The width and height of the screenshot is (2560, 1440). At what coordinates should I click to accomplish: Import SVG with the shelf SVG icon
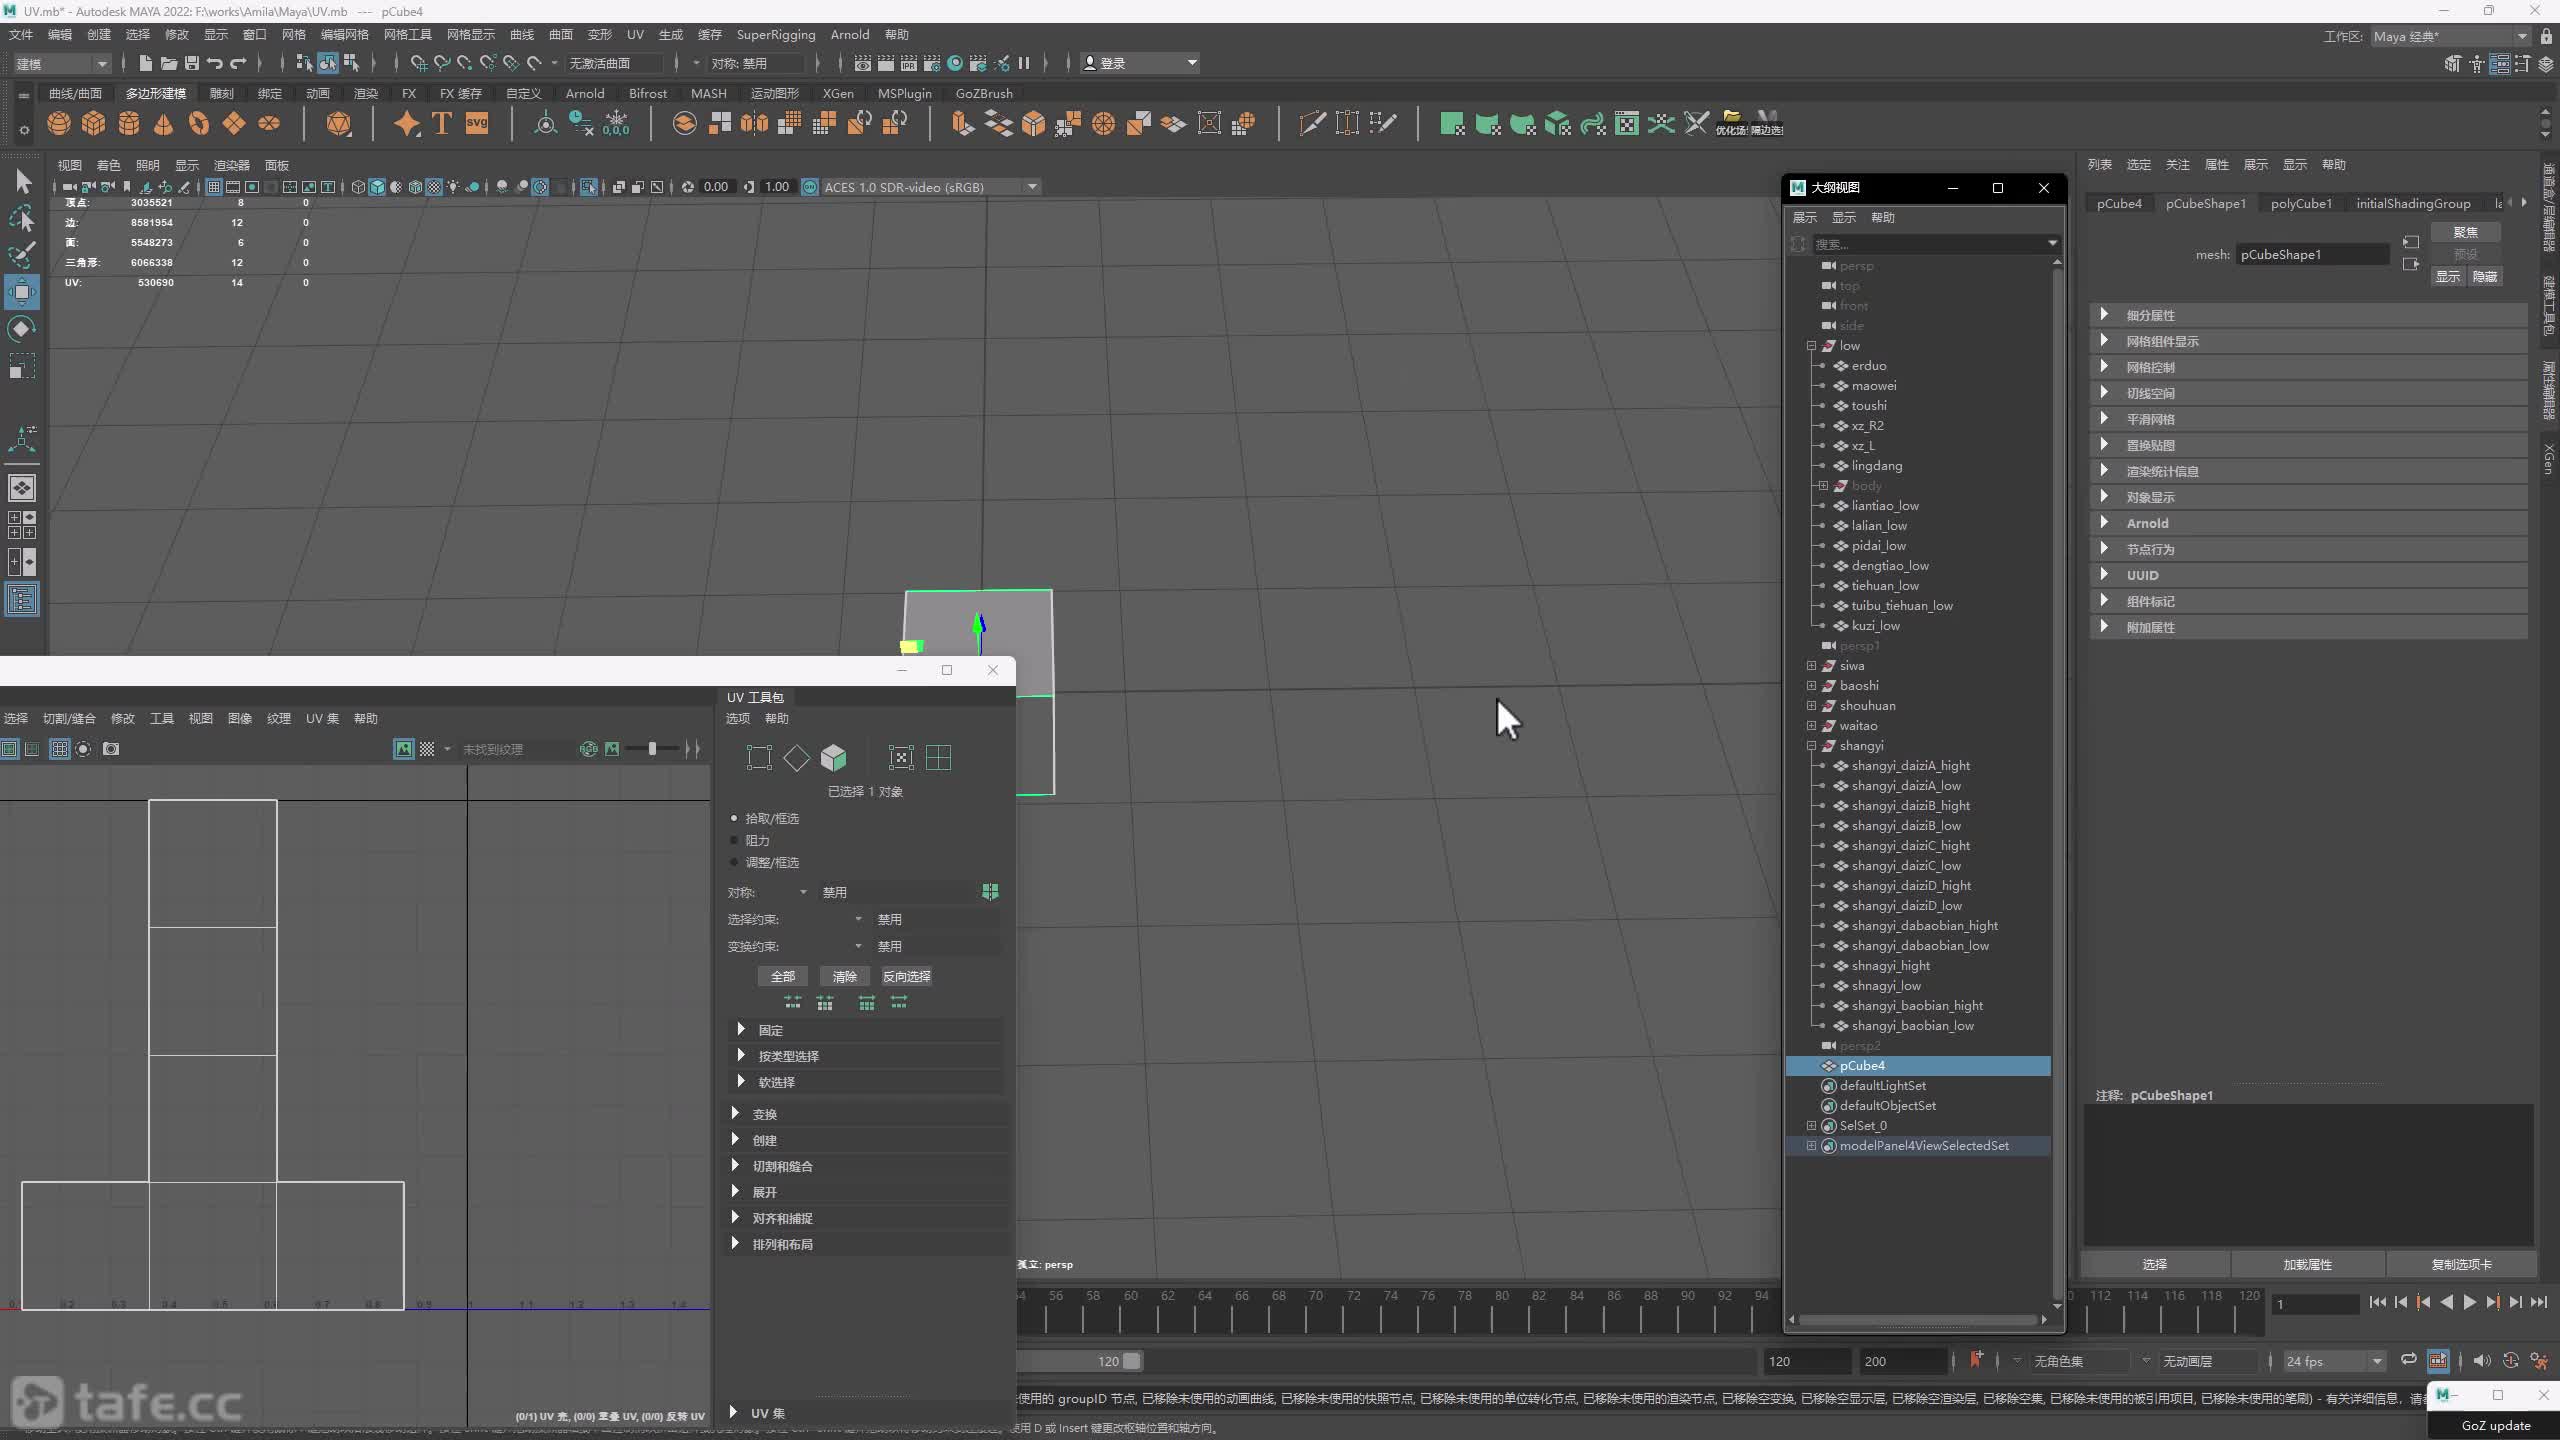tap(477, 123)
